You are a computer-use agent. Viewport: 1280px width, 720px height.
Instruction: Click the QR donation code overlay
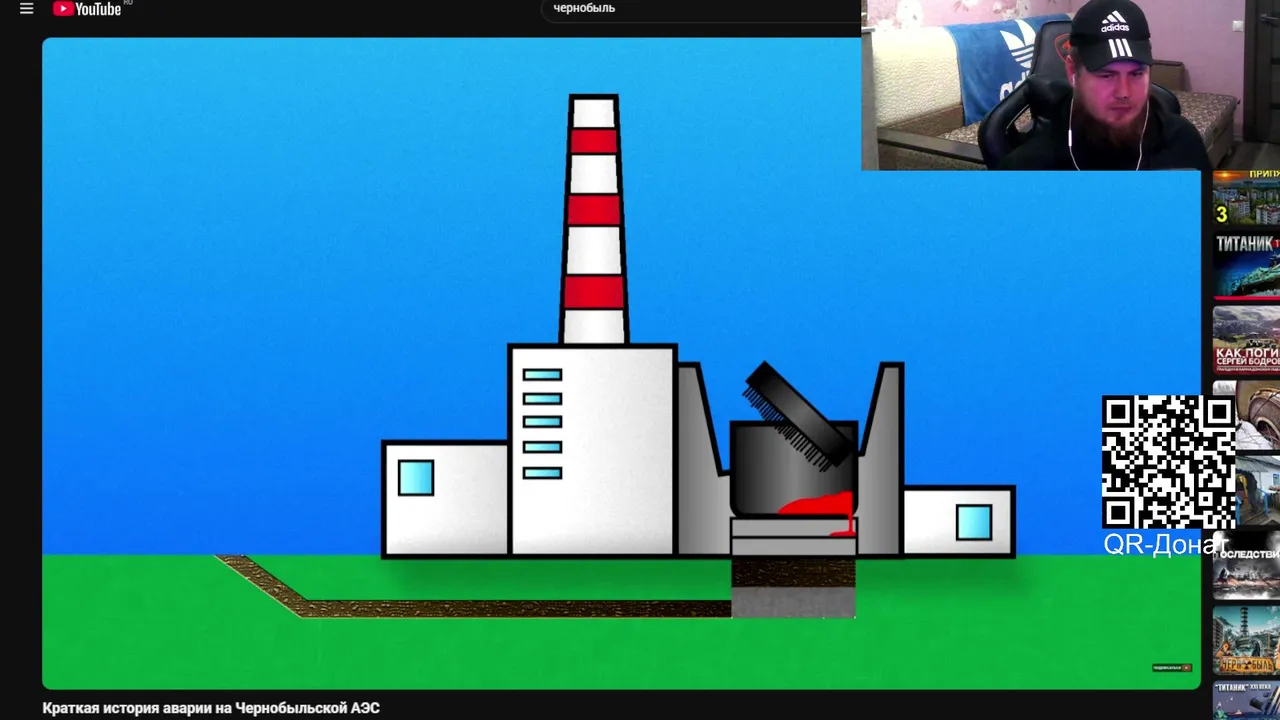pyautogui.click(x=1168, y=462)
